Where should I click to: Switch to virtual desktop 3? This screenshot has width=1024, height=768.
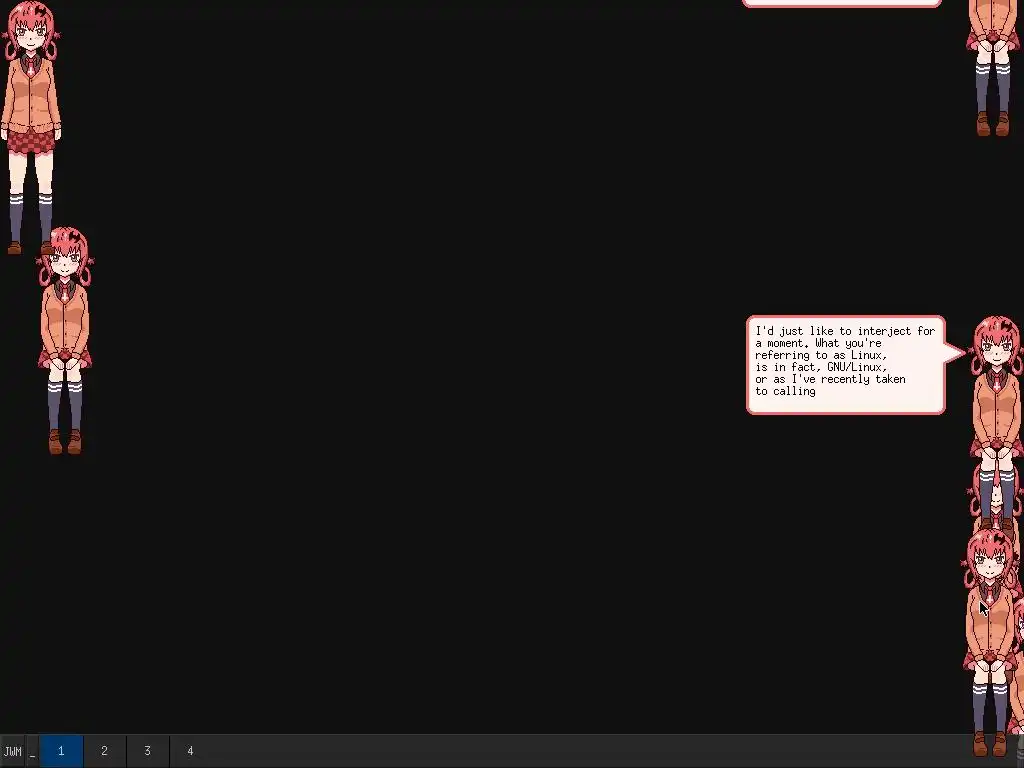click(x=148, y=751)
